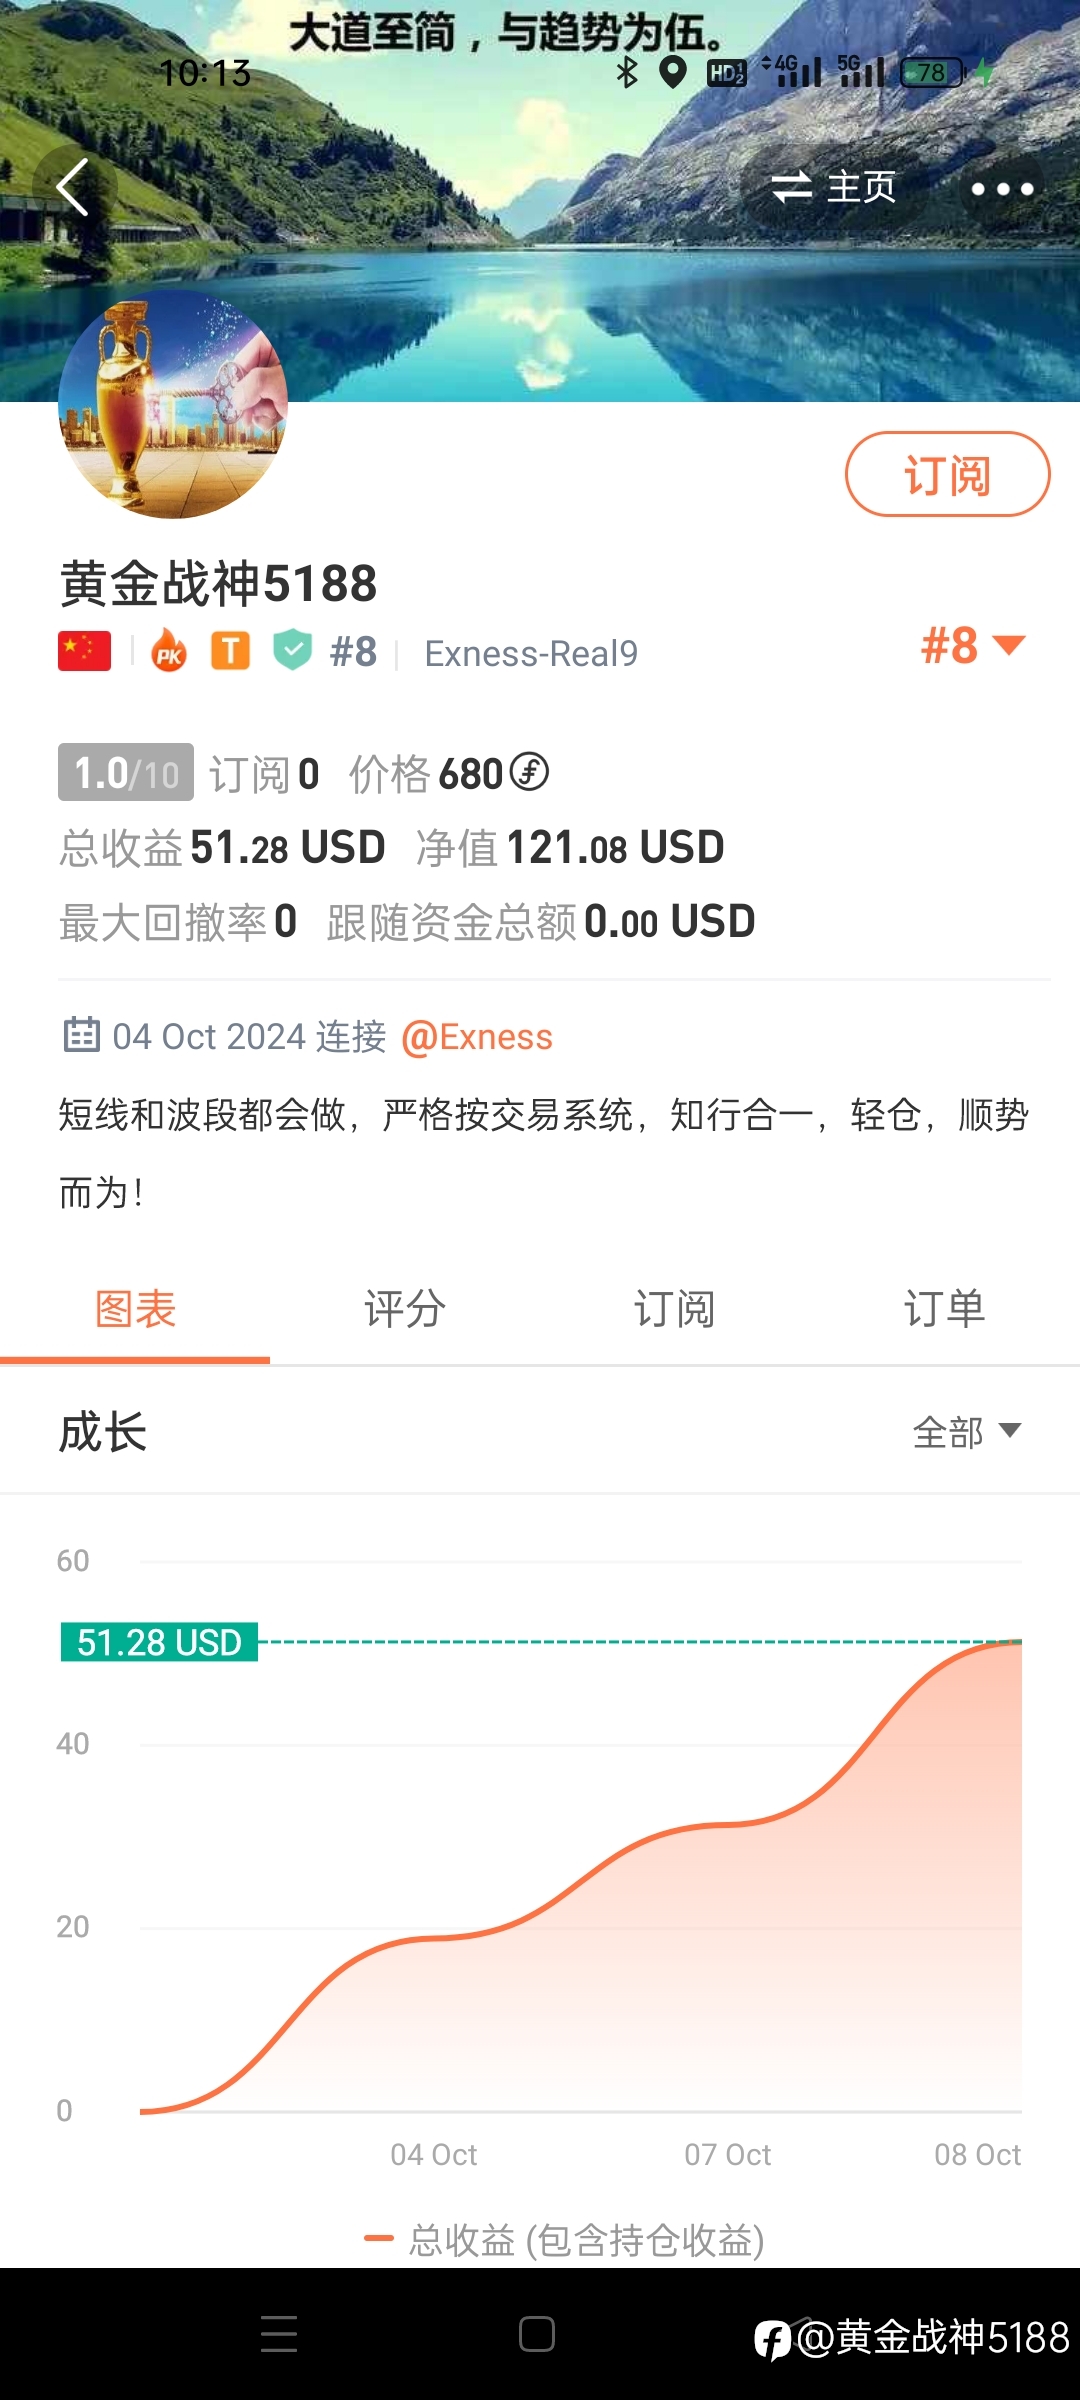
Task: Switch account via 主页 toggle button
Action: (834, 187)
